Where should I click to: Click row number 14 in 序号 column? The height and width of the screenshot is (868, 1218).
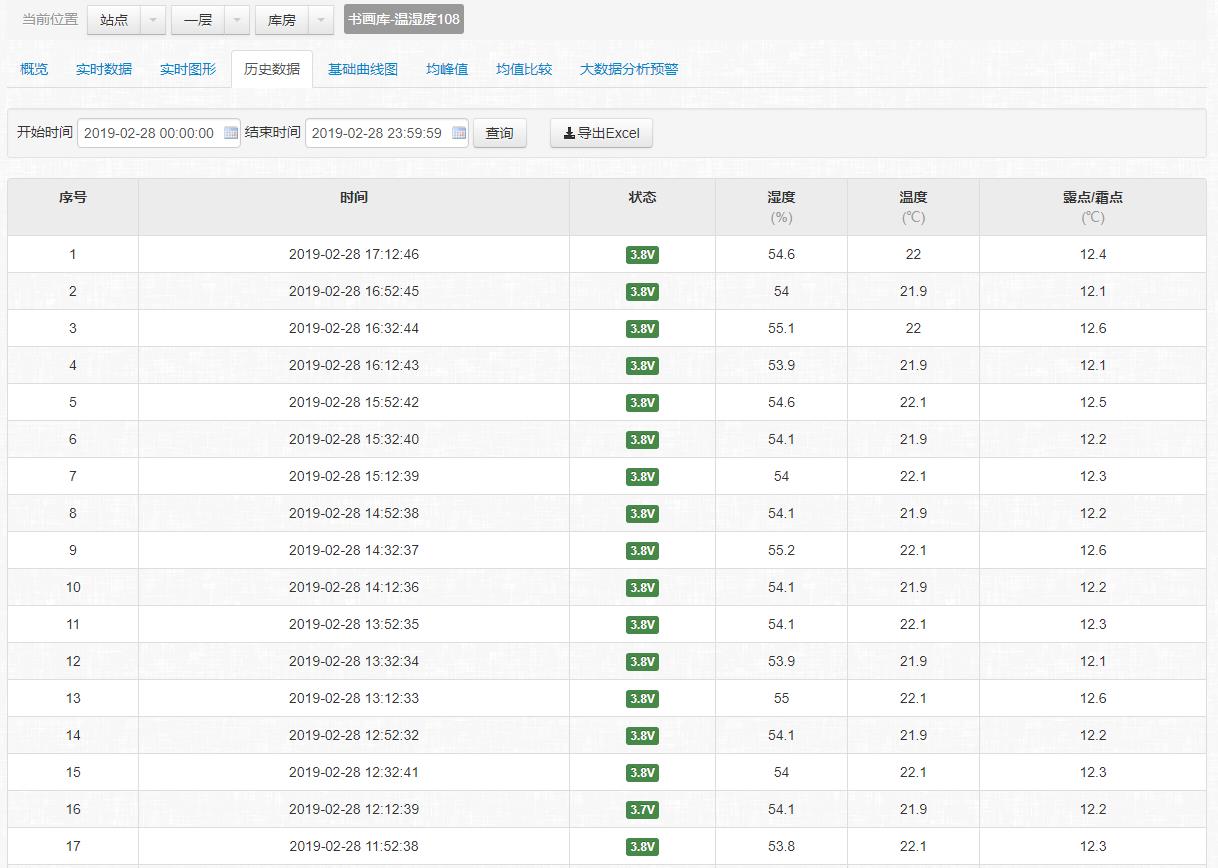[x=73, y=736]
